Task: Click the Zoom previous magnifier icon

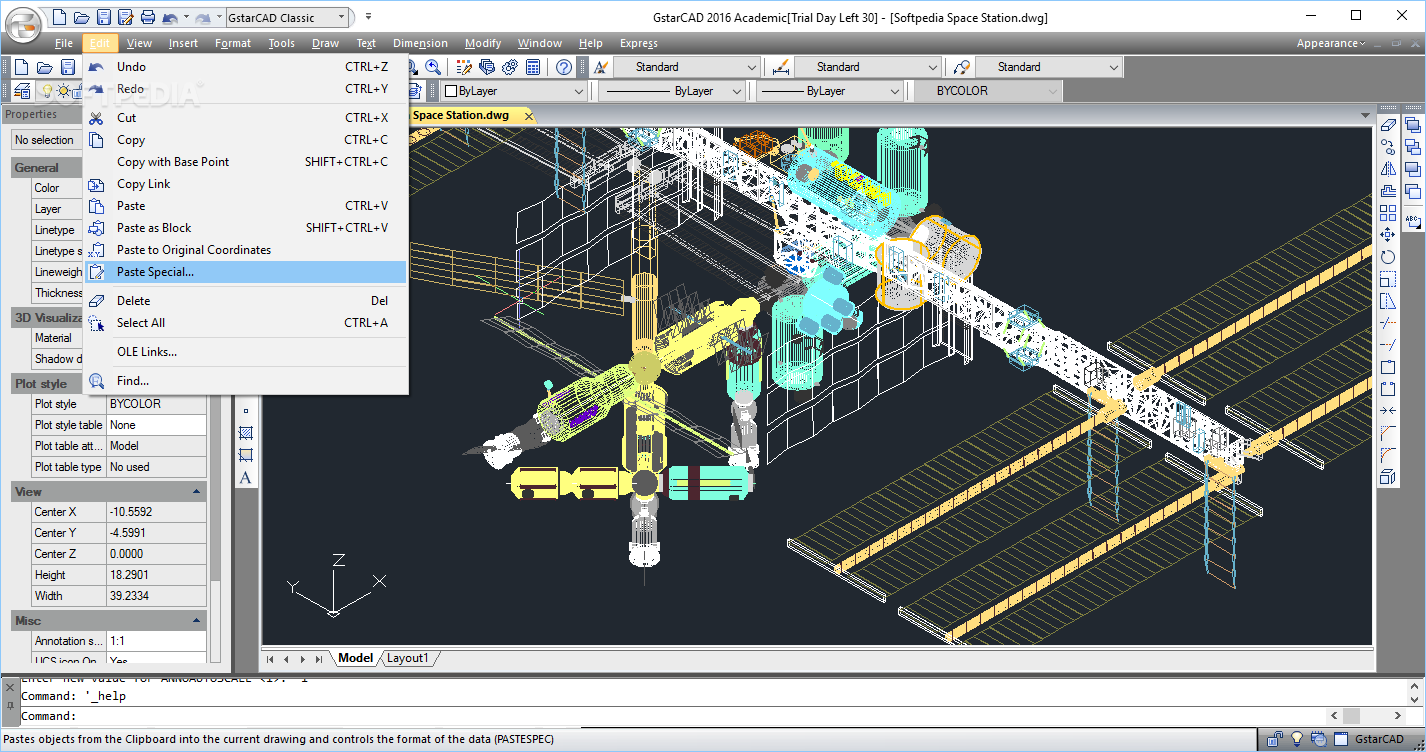Action: [x=433, y=67]
